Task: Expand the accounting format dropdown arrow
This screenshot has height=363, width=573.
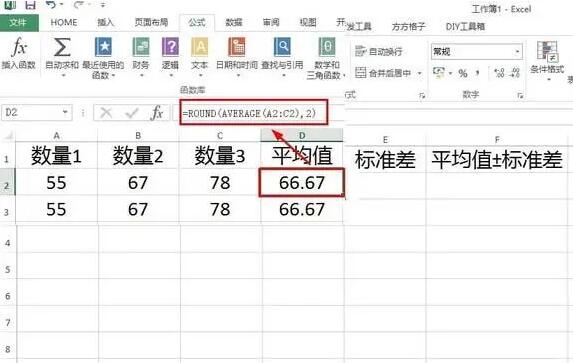Action: click(x=450, y=73)
